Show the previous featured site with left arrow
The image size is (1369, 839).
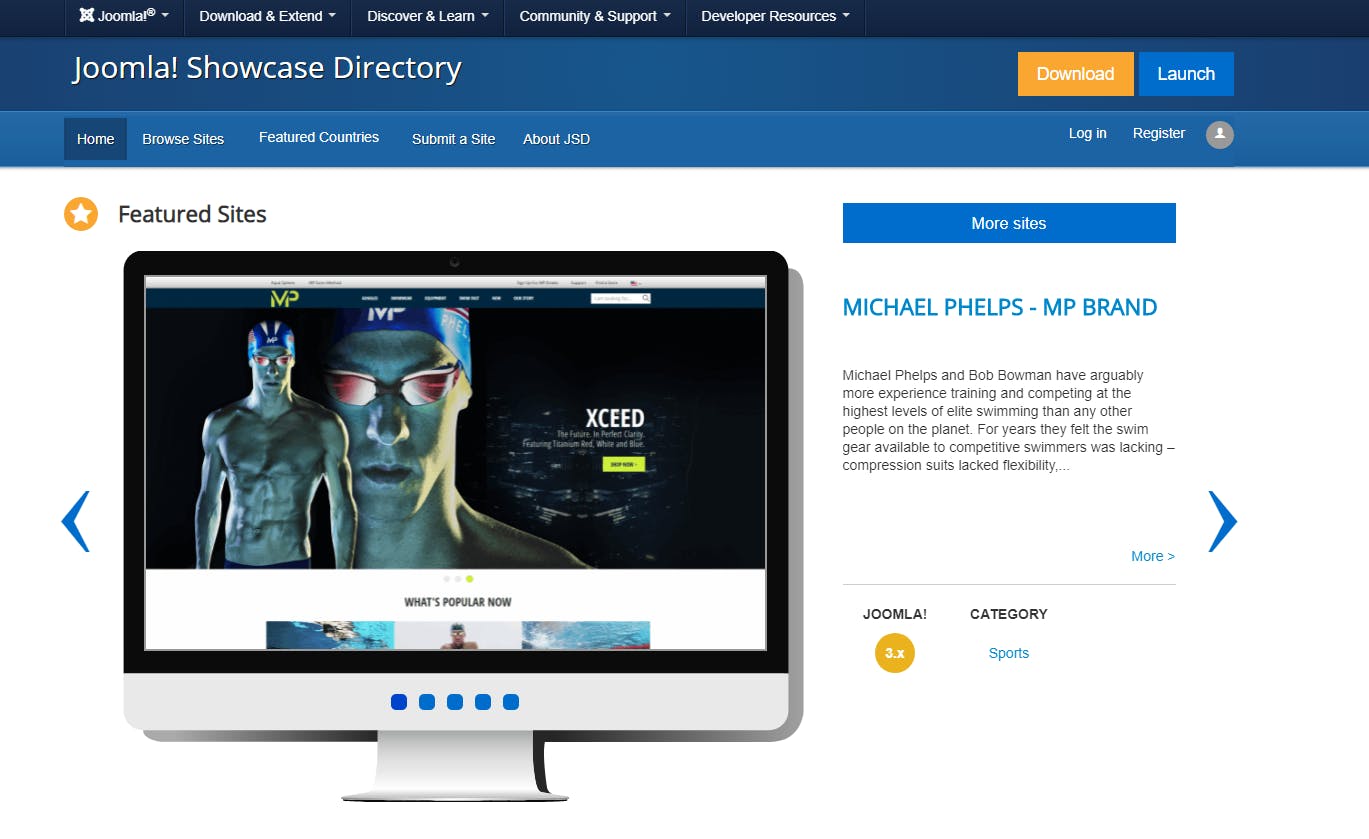[x=76, y=521]
